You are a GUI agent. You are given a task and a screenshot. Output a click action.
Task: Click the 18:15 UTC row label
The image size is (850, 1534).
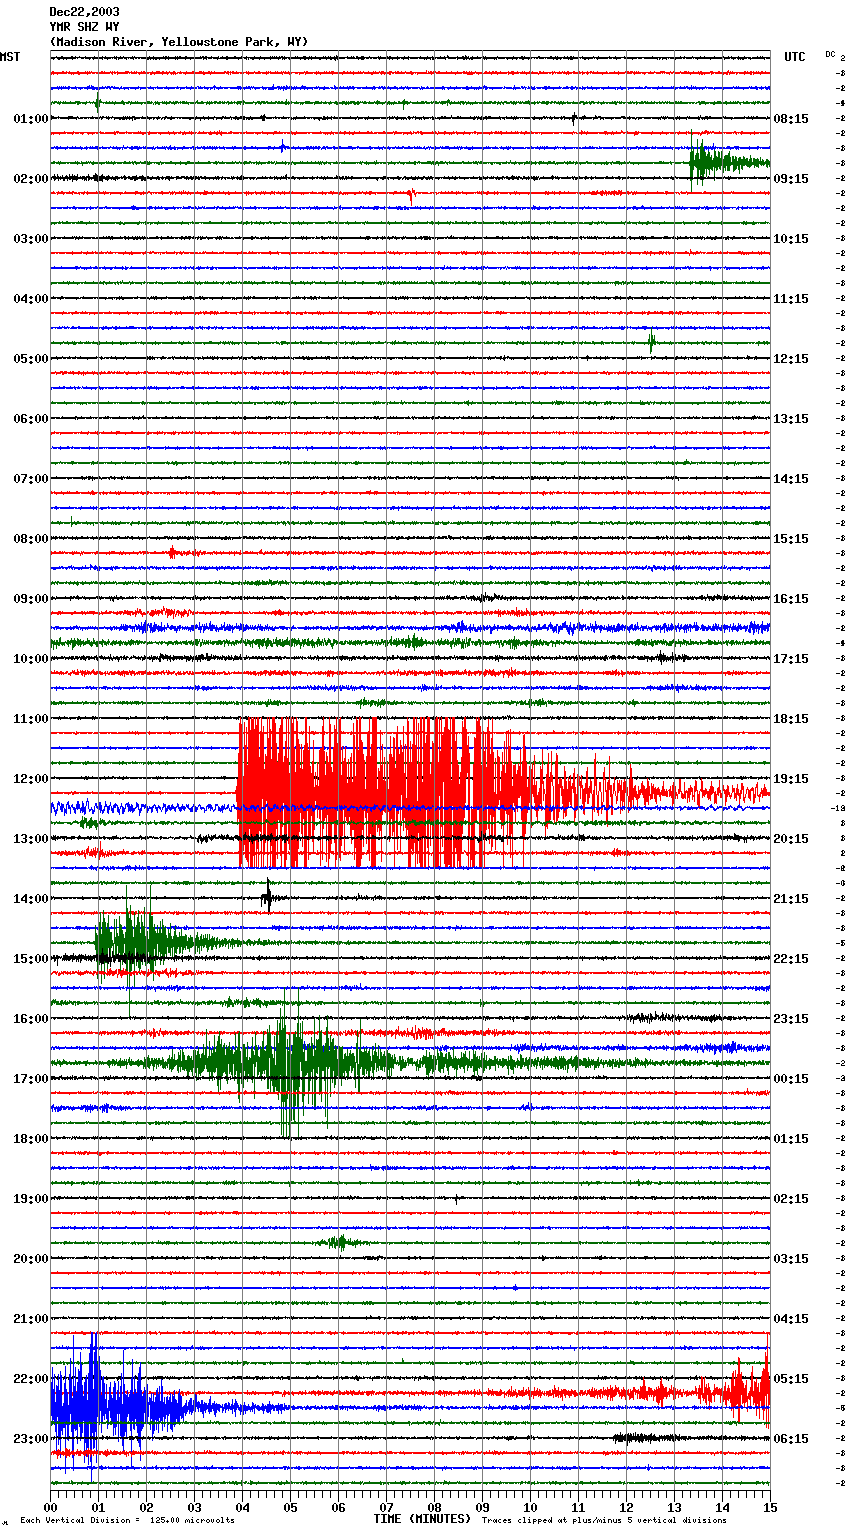tap(791, 719)
